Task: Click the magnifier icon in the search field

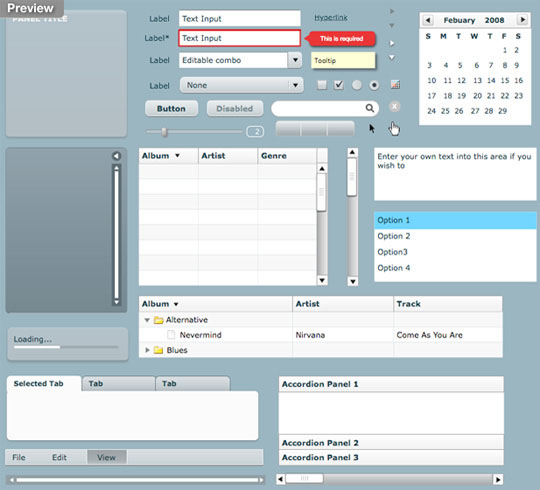Action: (370, 108)
